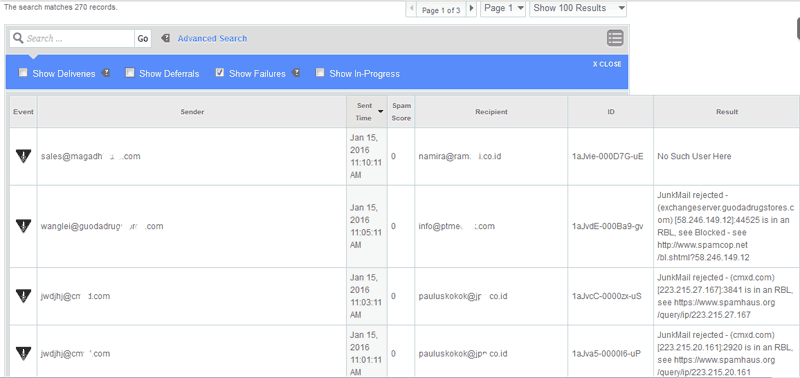Sort by Result column header

[x=727, y=112]
